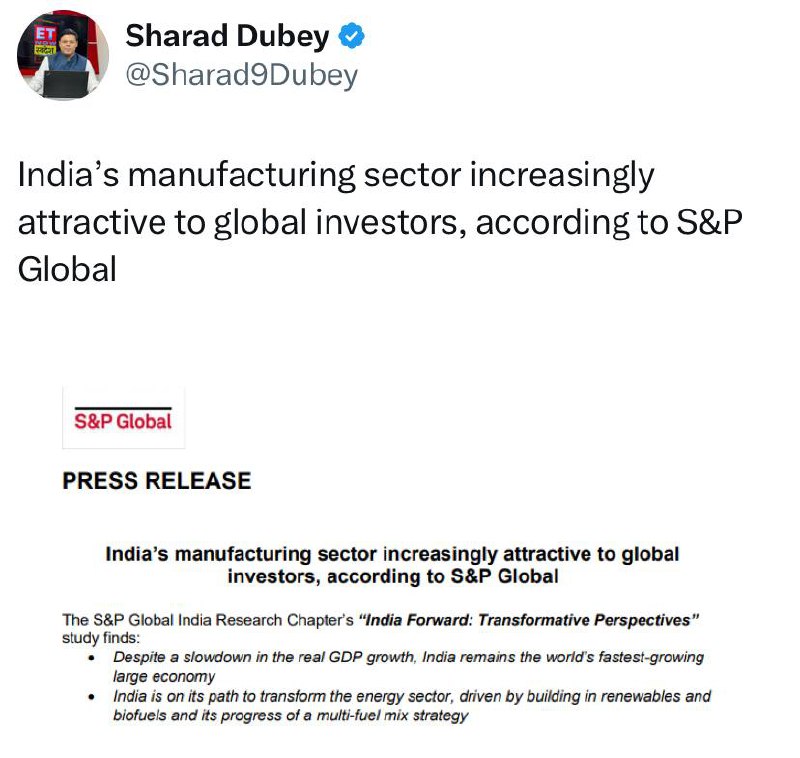Viewport: 800px width, 758px height.
Task: Click the first bullet point dot
Action: [92, 658]
